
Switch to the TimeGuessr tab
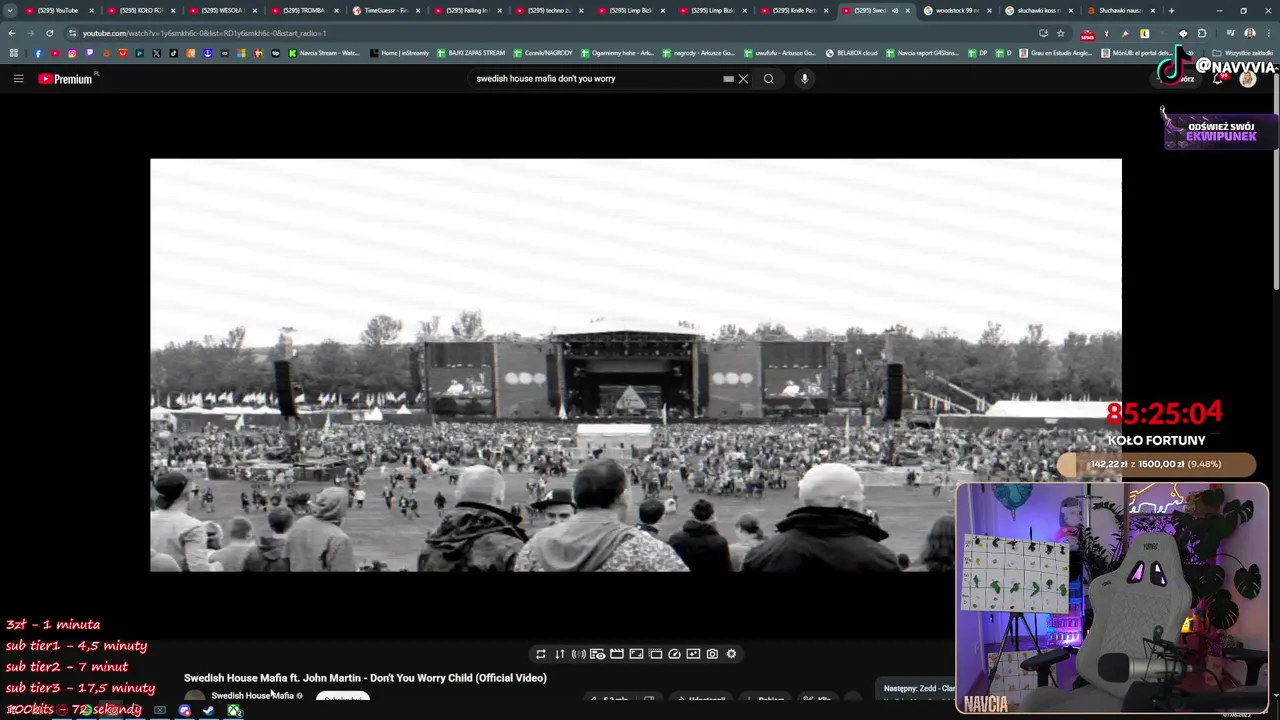coord(385,11)
